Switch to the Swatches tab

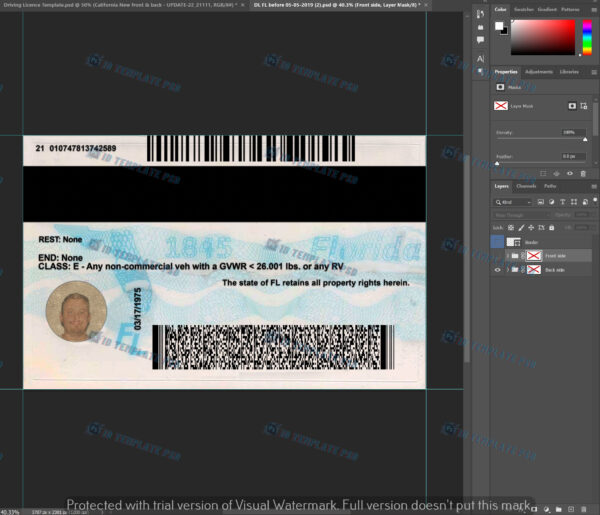[x=523, y=9]
